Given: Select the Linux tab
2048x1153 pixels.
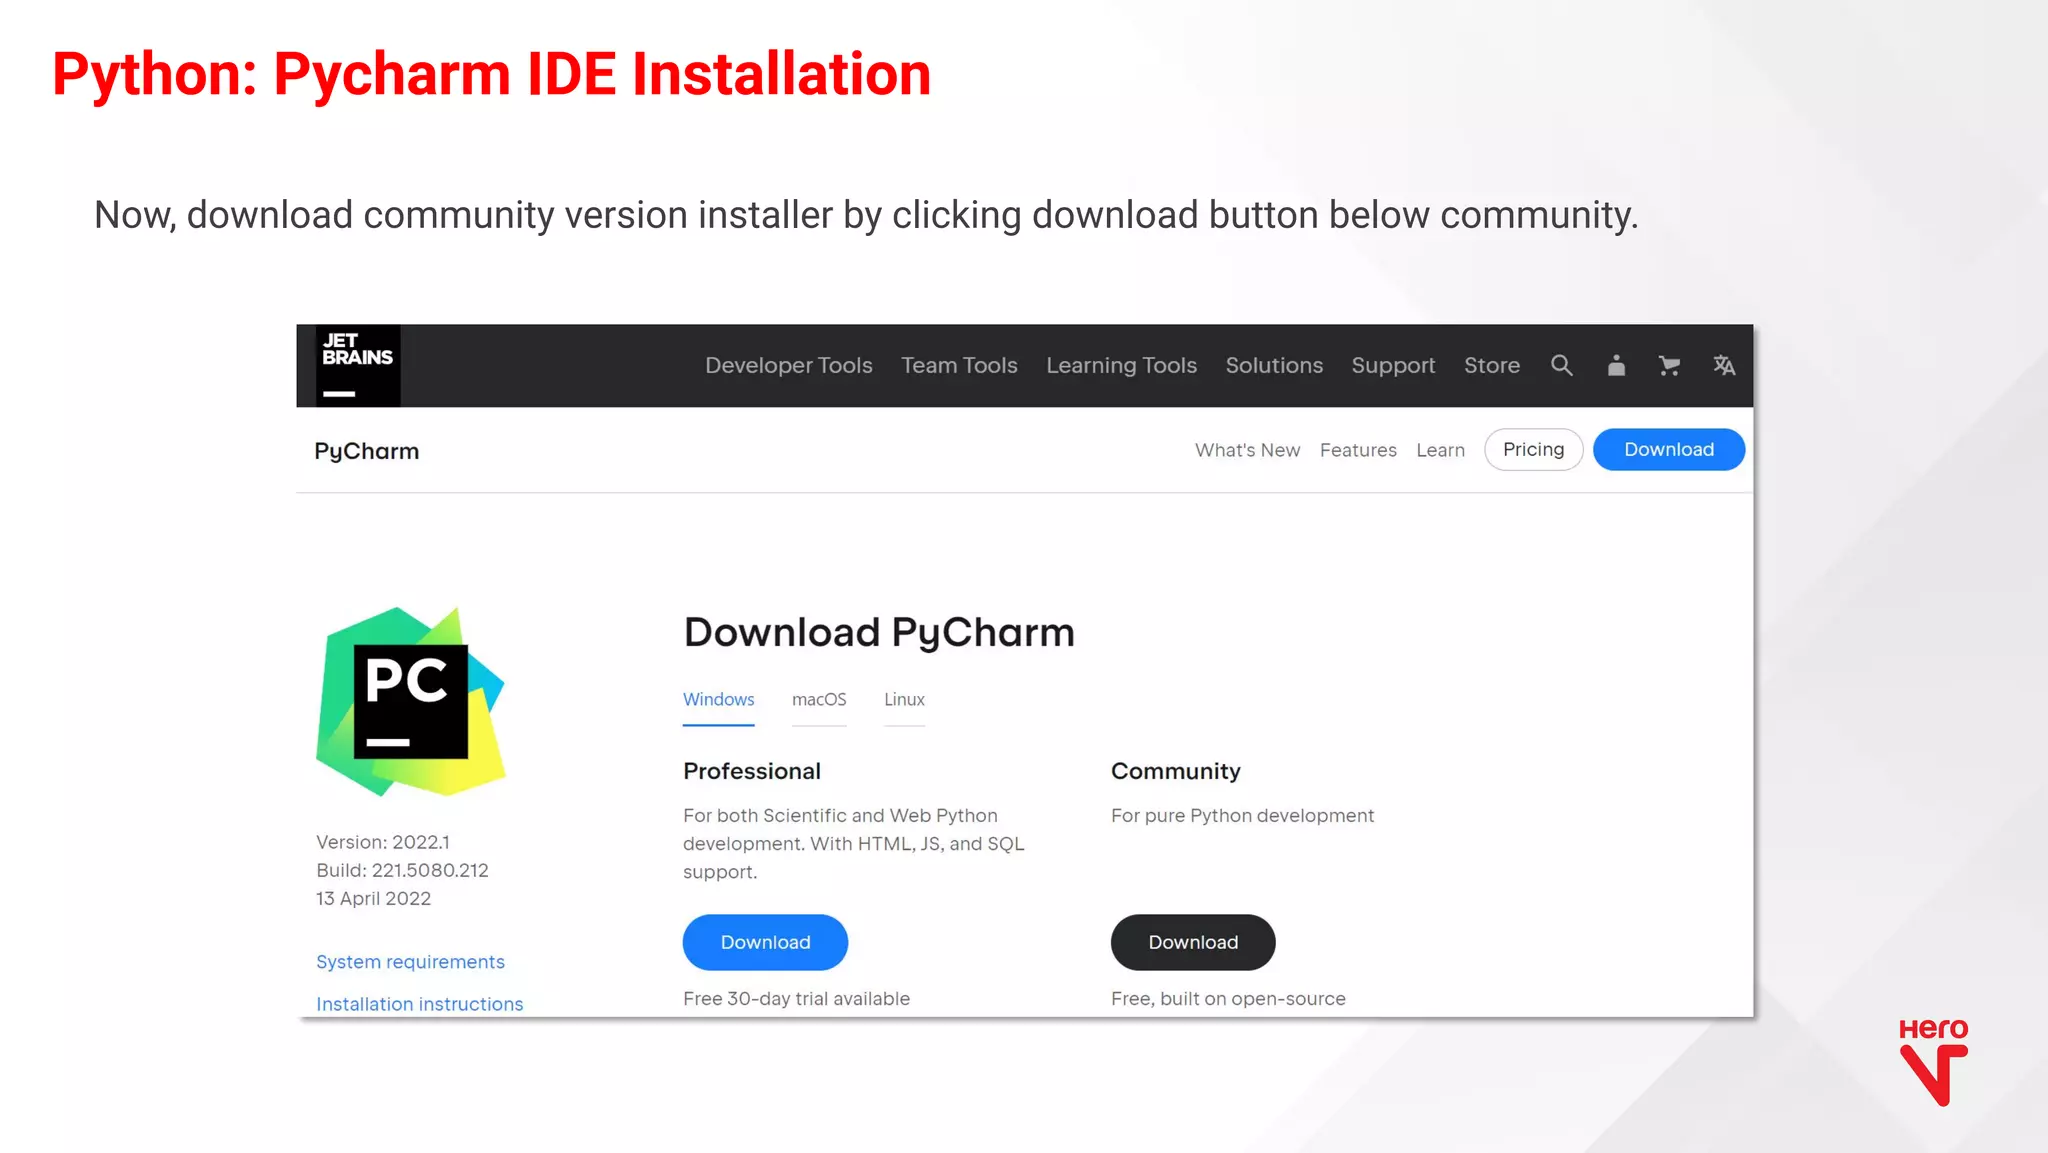Looking at the screenshot, I should 904,700.
